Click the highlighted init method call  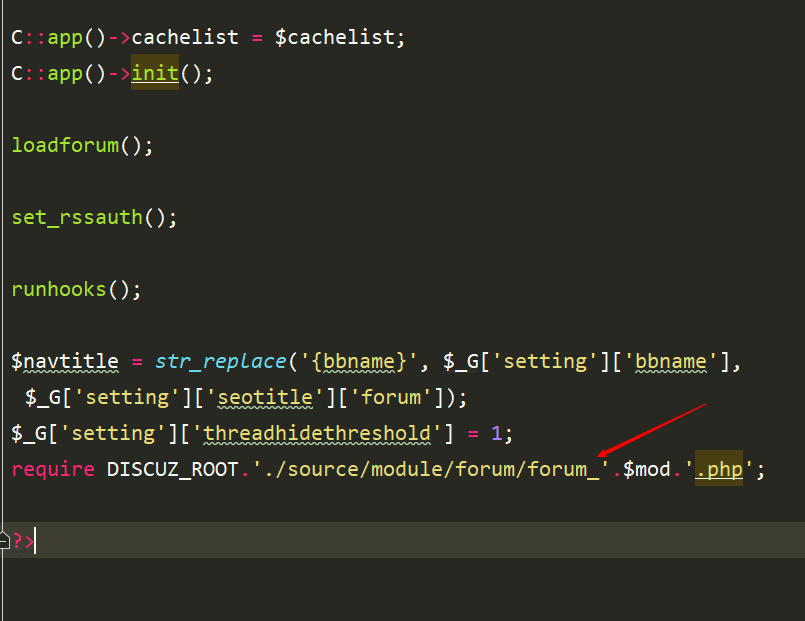155,73
